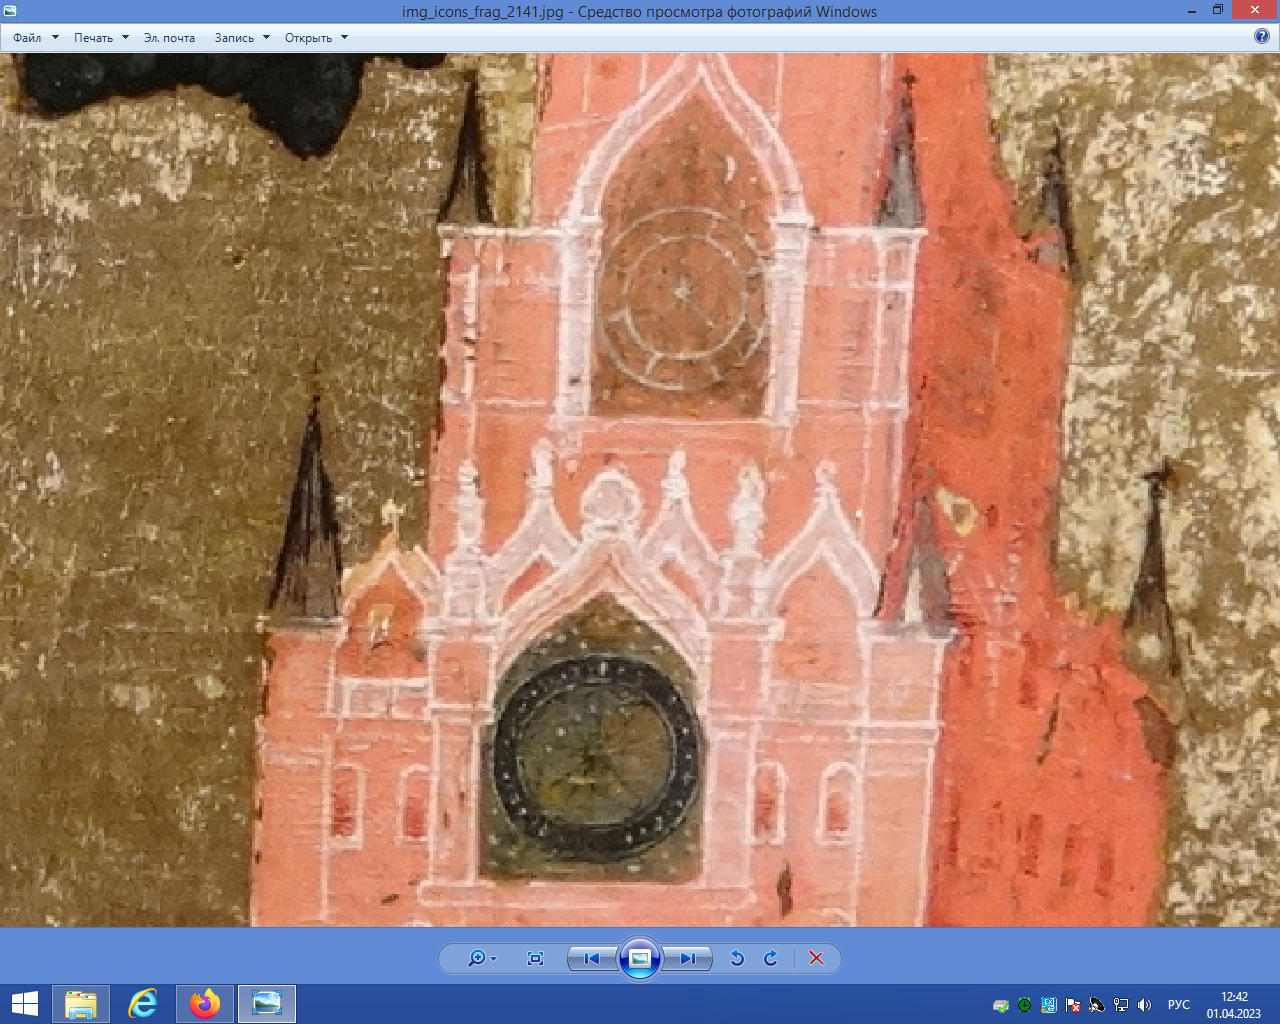Open the Открыть menu
Viewport: 1280px width, 1024px height.
(x=316, y=38)
